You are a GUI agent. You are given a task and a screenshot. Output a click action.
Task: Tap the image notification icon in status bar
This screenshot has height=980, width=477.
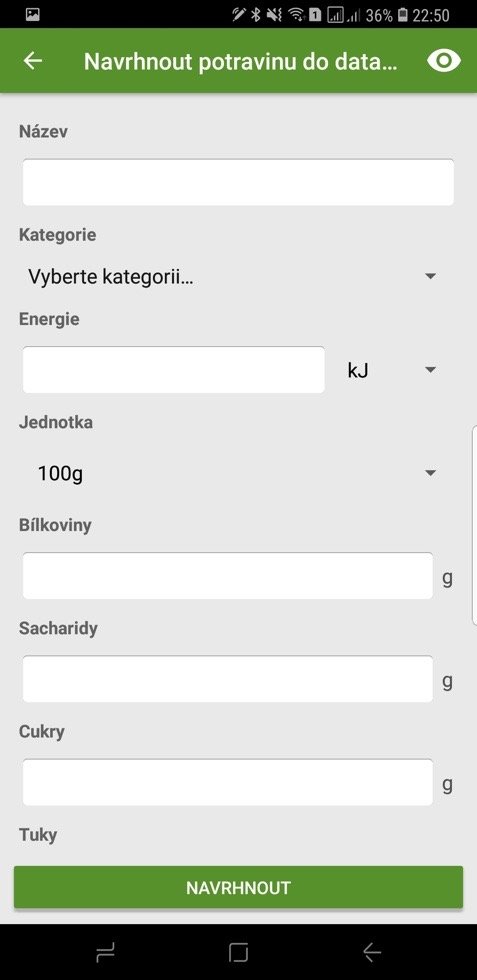coord(33,14)
